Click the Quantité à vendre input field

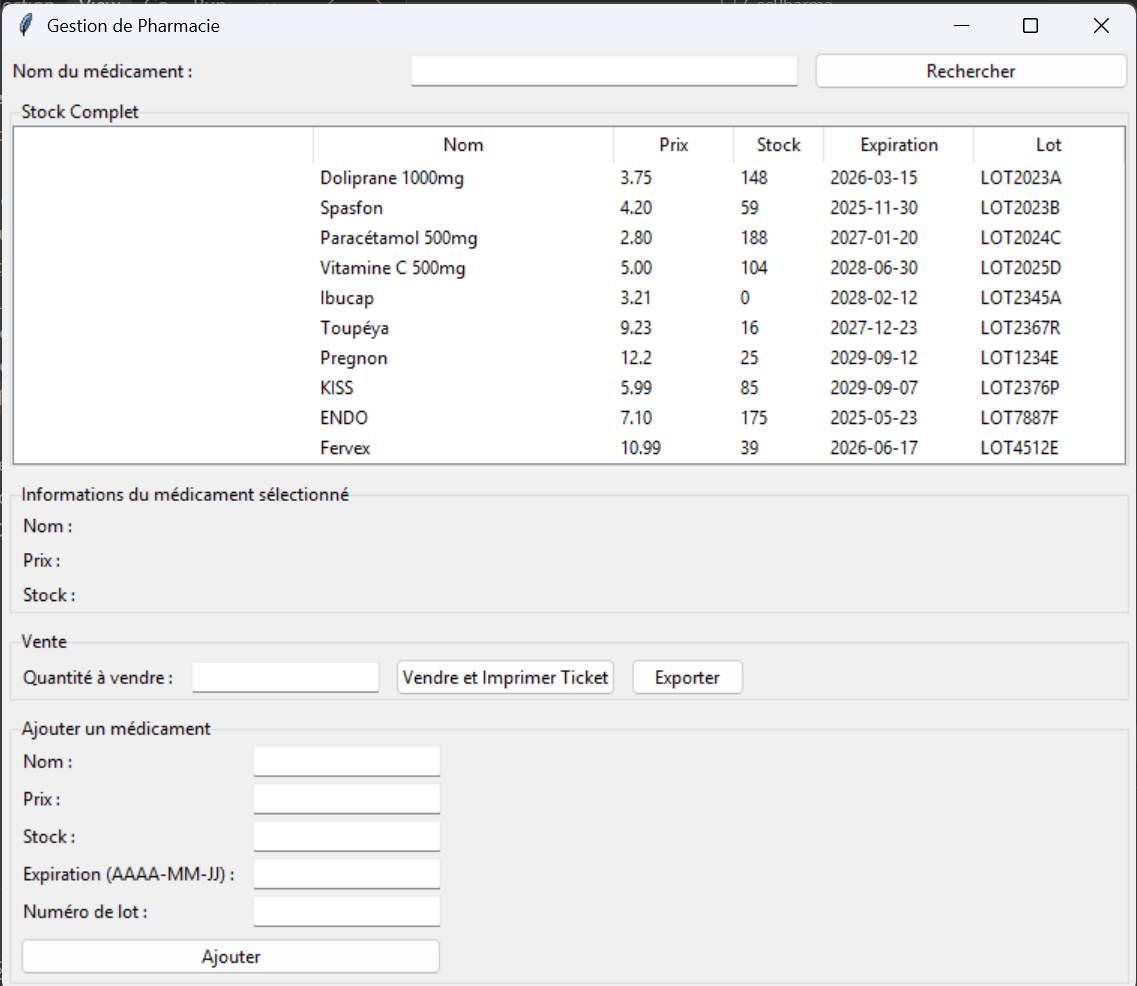(x=285, y=677)
